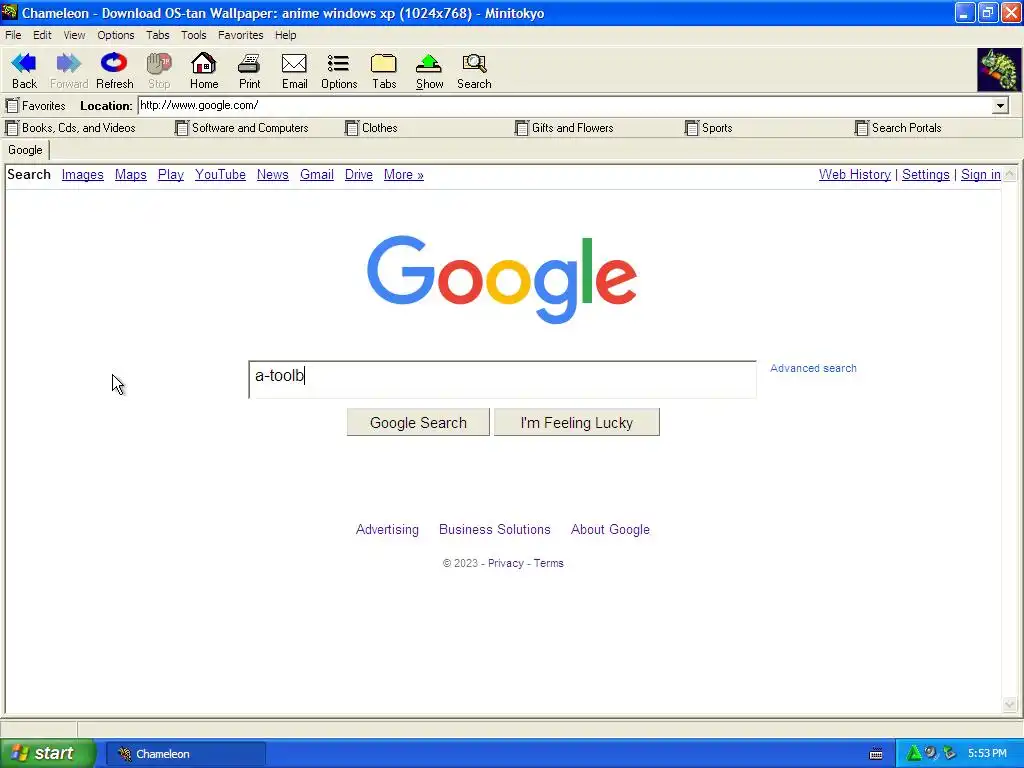Click the Google search text field
This screenshot has height=768, width=1024.
502,379
